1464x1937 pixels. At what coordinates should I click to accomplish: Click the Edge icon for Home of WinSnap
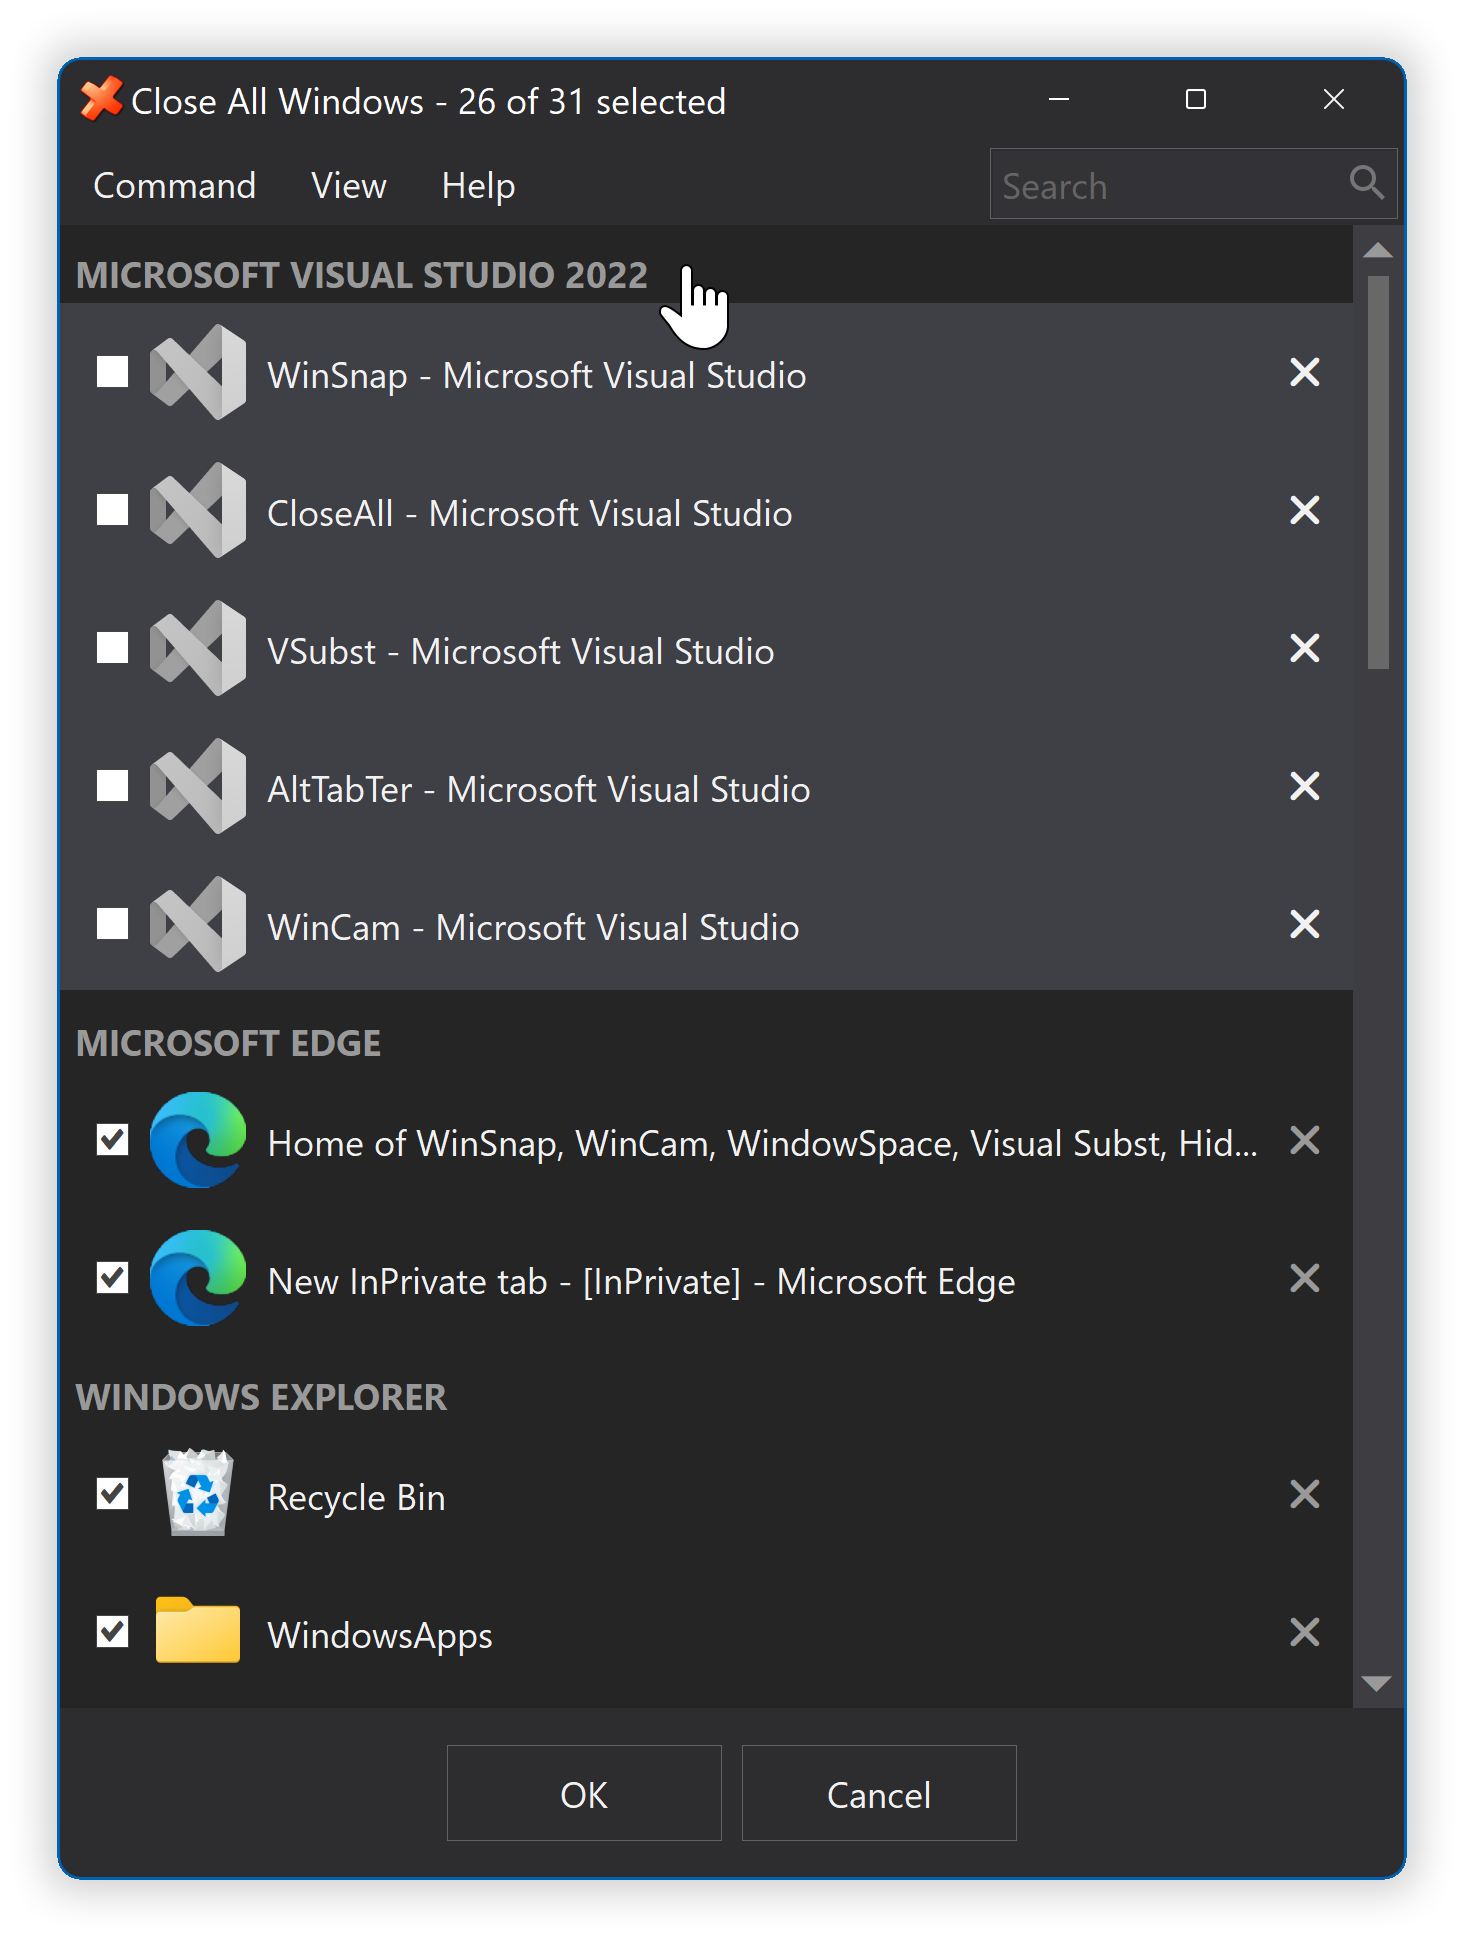198,1141
